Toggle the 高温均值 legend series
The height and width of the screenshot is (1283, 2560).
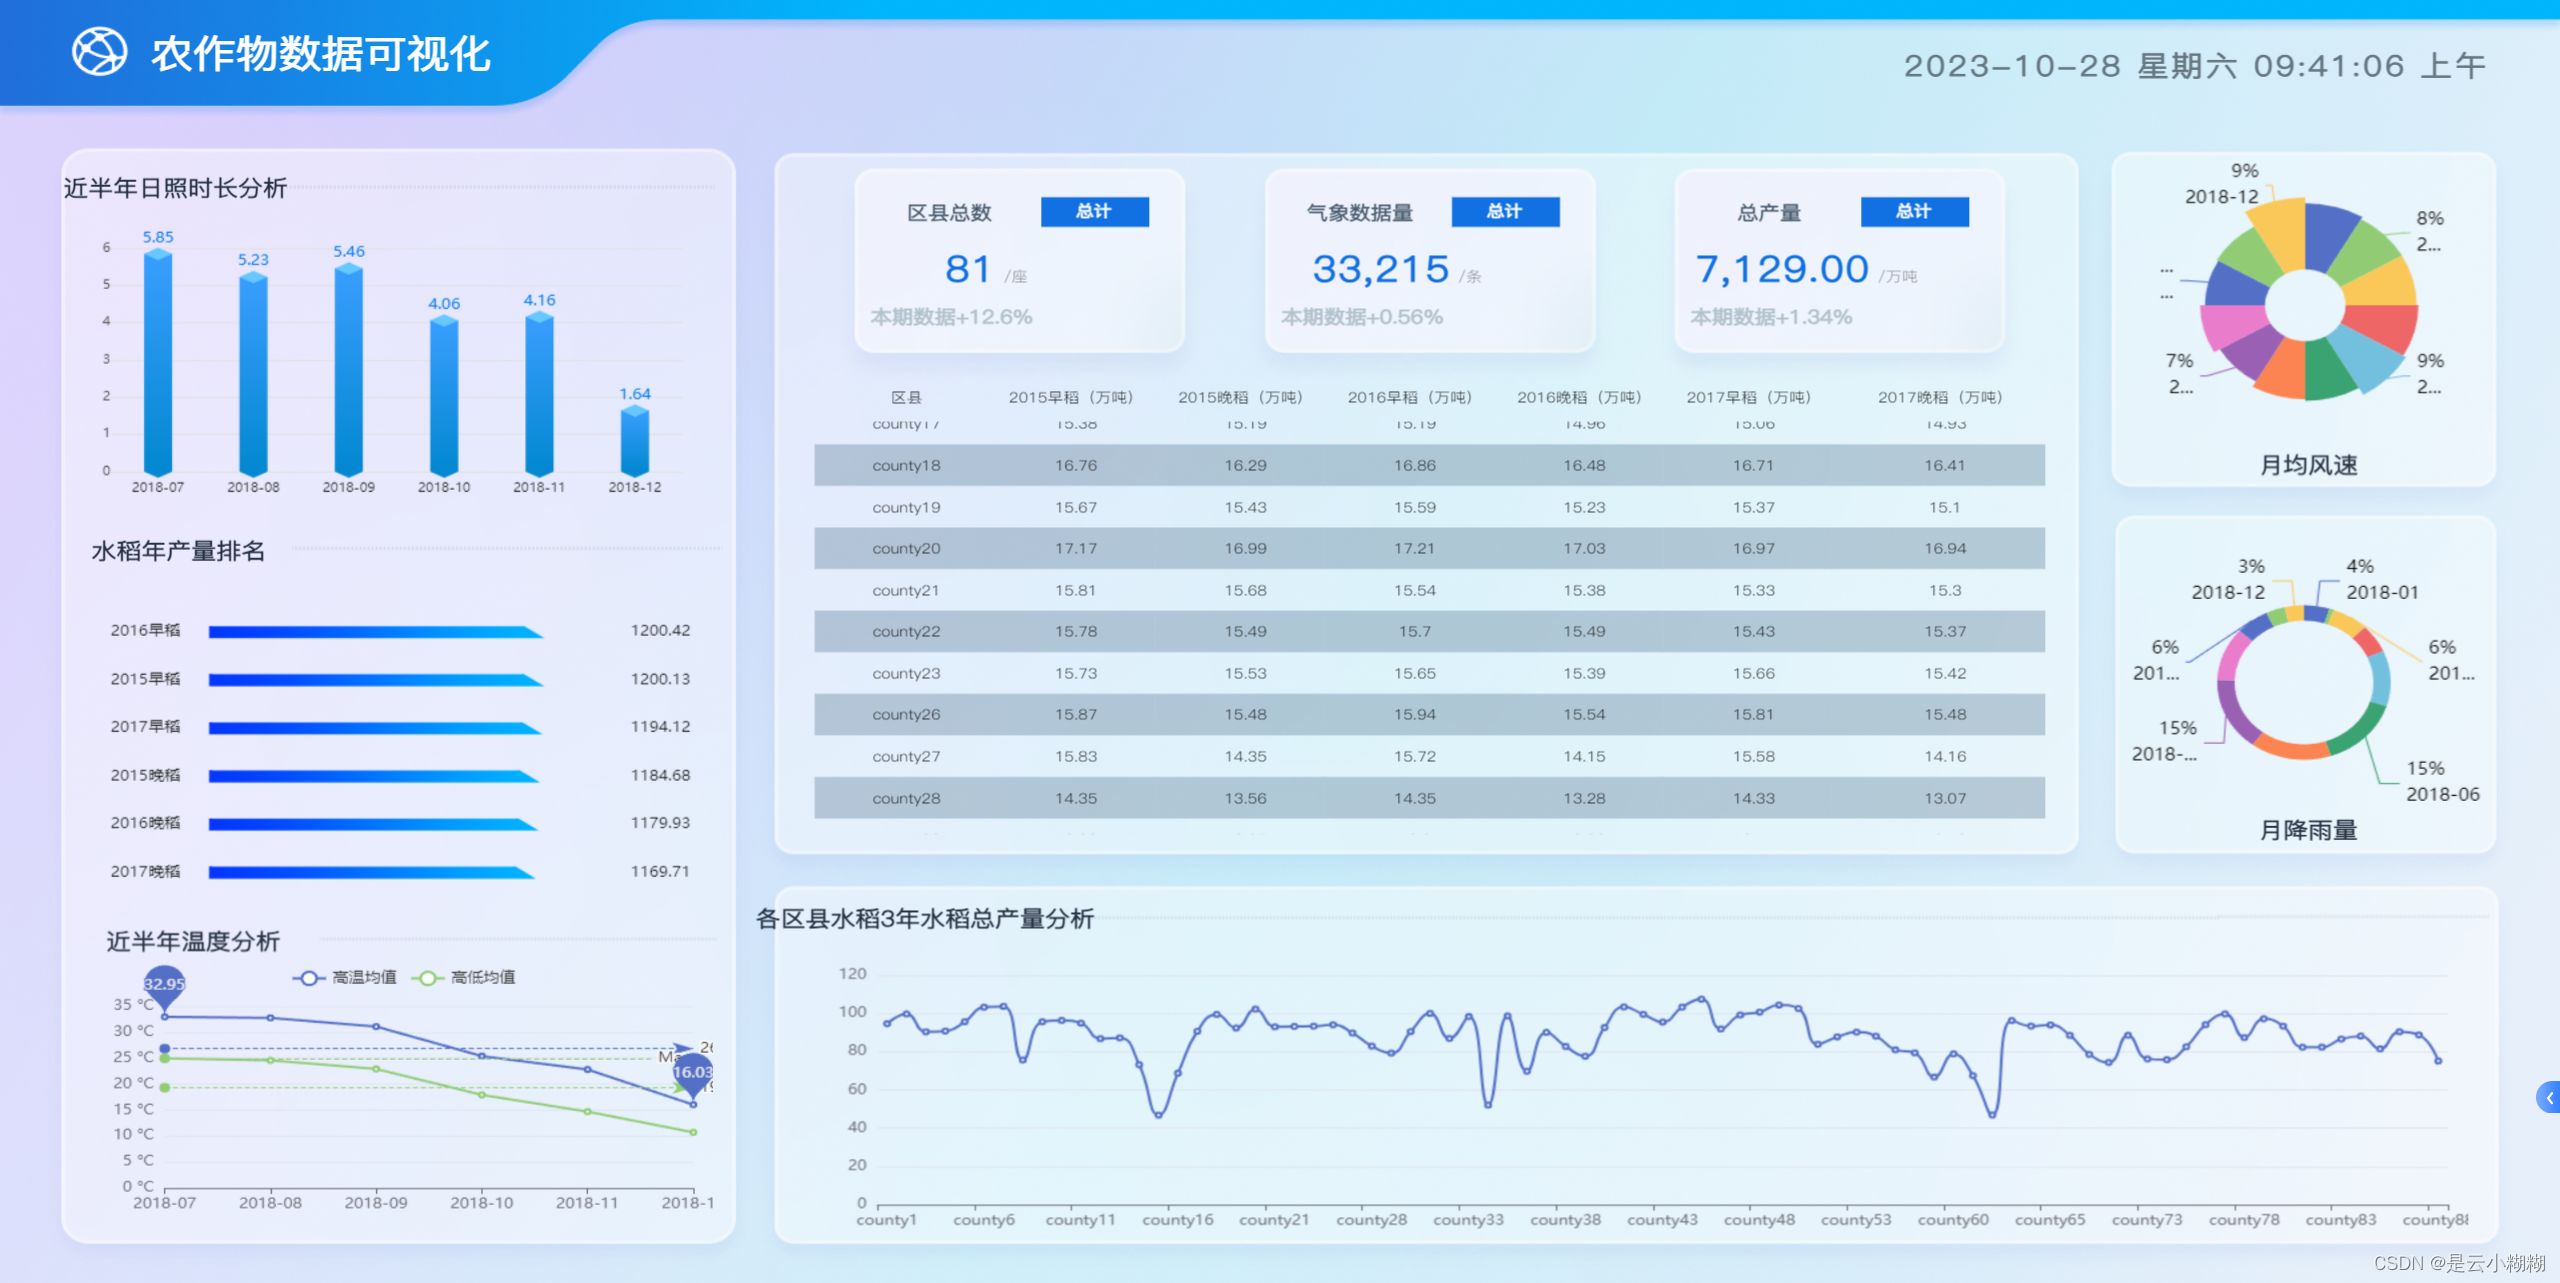(346, 977)
